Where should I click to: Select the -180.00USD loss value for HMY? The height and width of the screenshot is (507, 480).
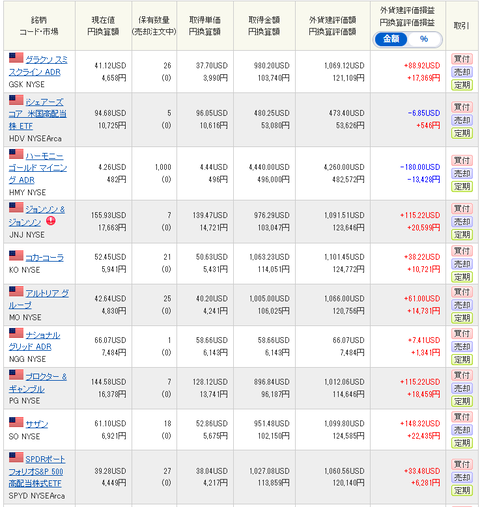[x=420, y=167]
